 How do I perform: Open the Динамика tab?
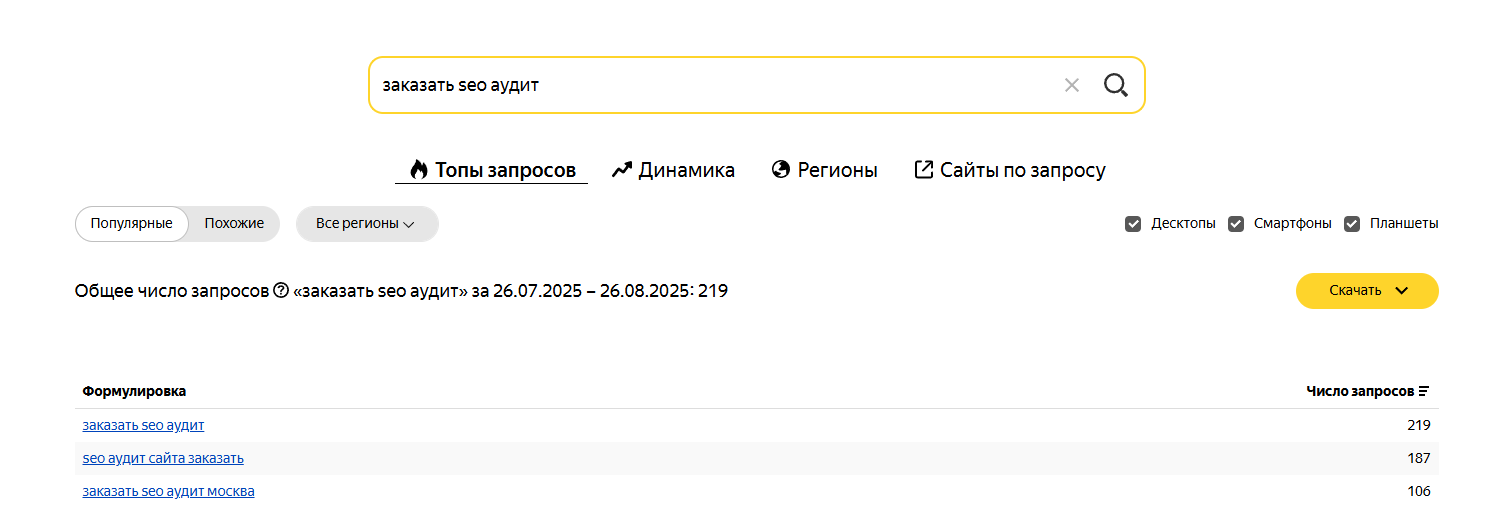(673, 170)
